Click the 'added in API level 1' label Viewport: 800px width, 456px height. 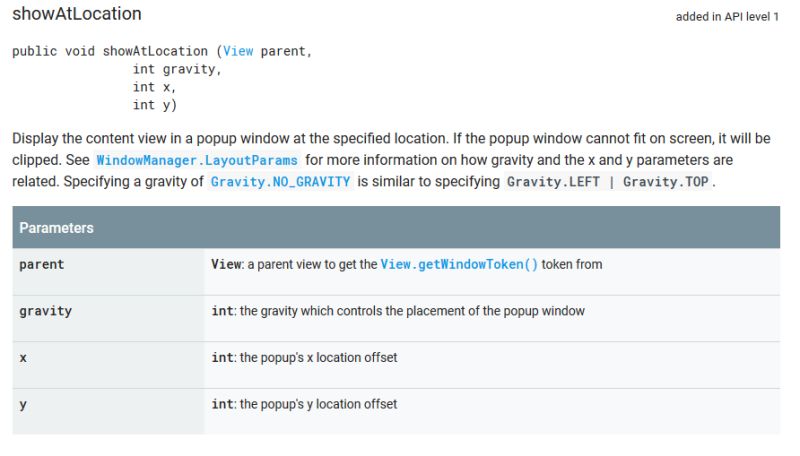tap(727, 17)
